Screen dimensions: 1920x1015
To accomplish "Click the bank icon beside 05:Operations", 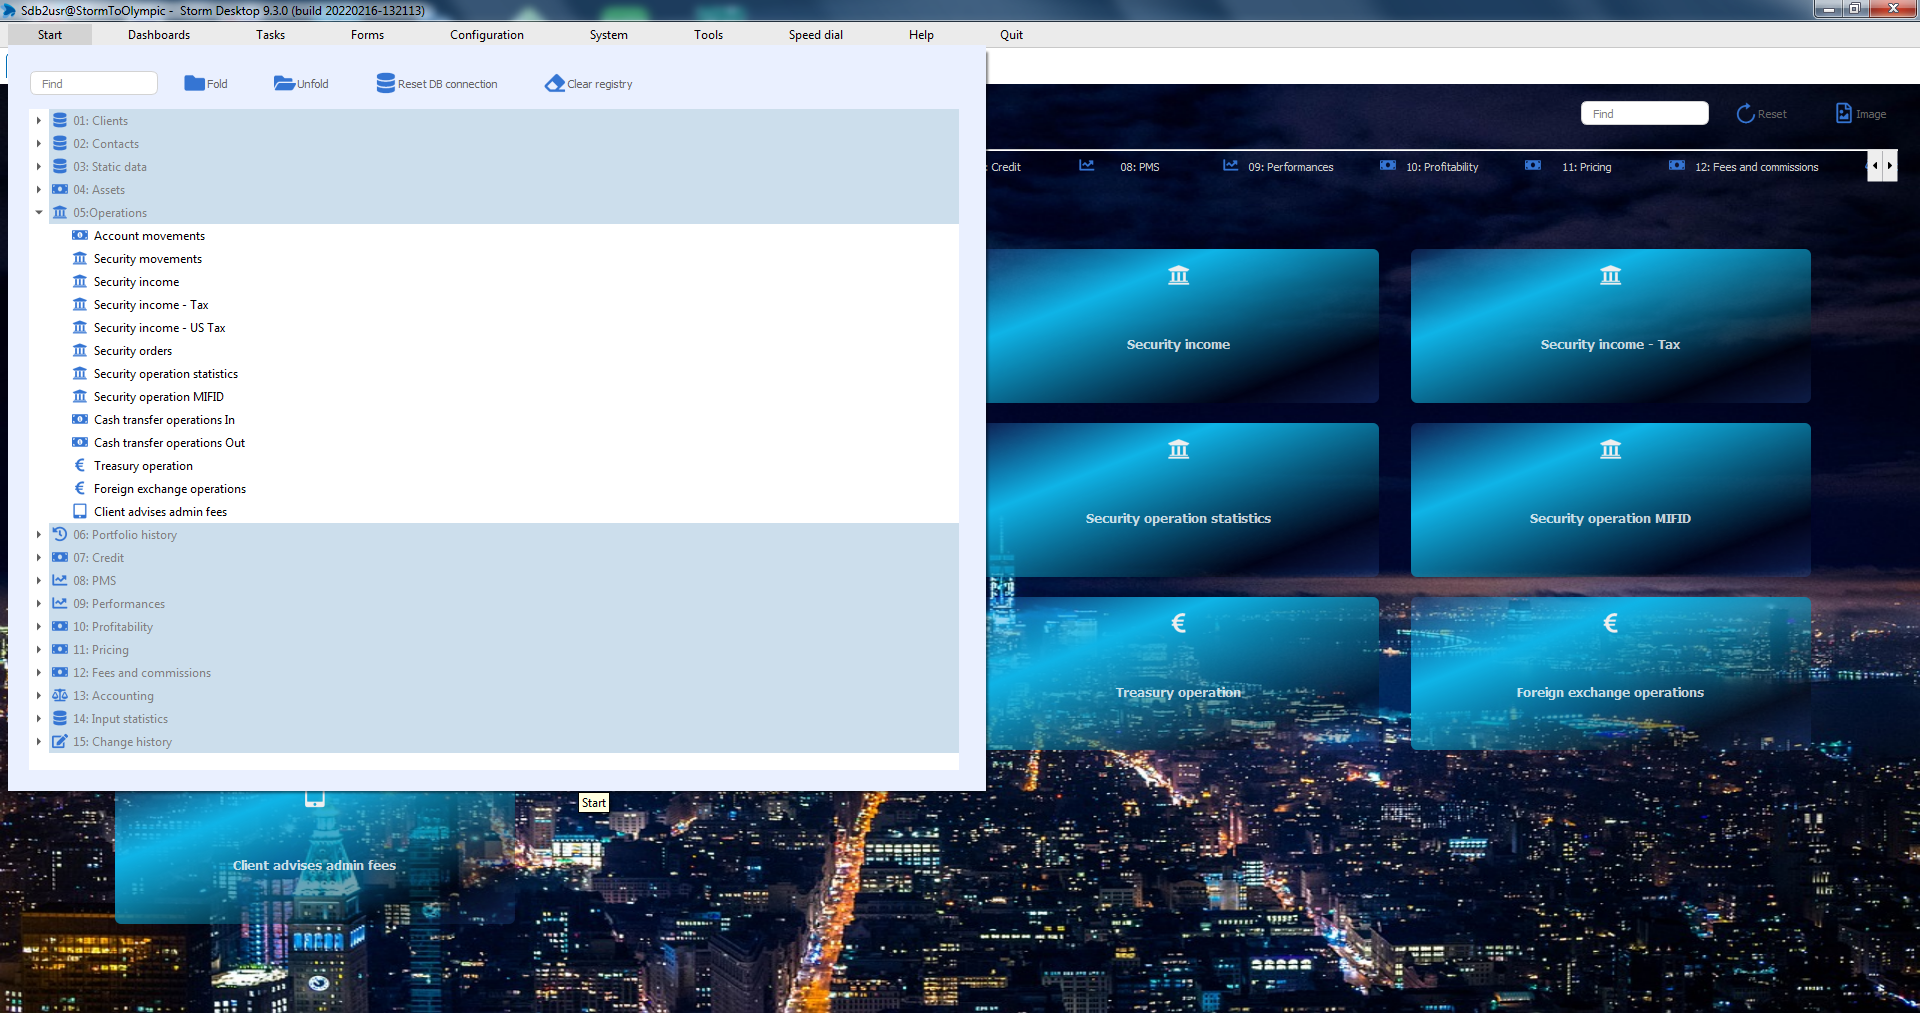I will (x=60, y=212).
